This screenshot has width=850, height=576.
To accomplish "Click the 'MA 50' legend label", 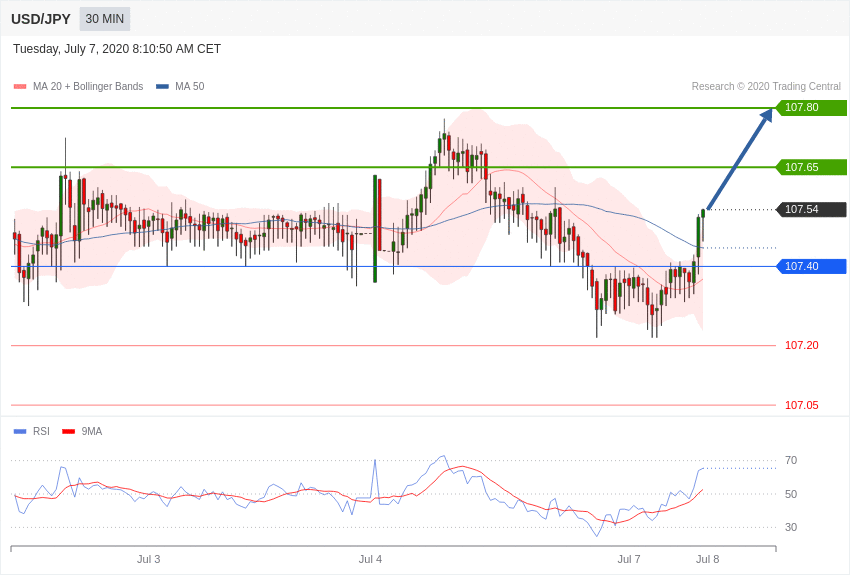I will tap(190, 86).
